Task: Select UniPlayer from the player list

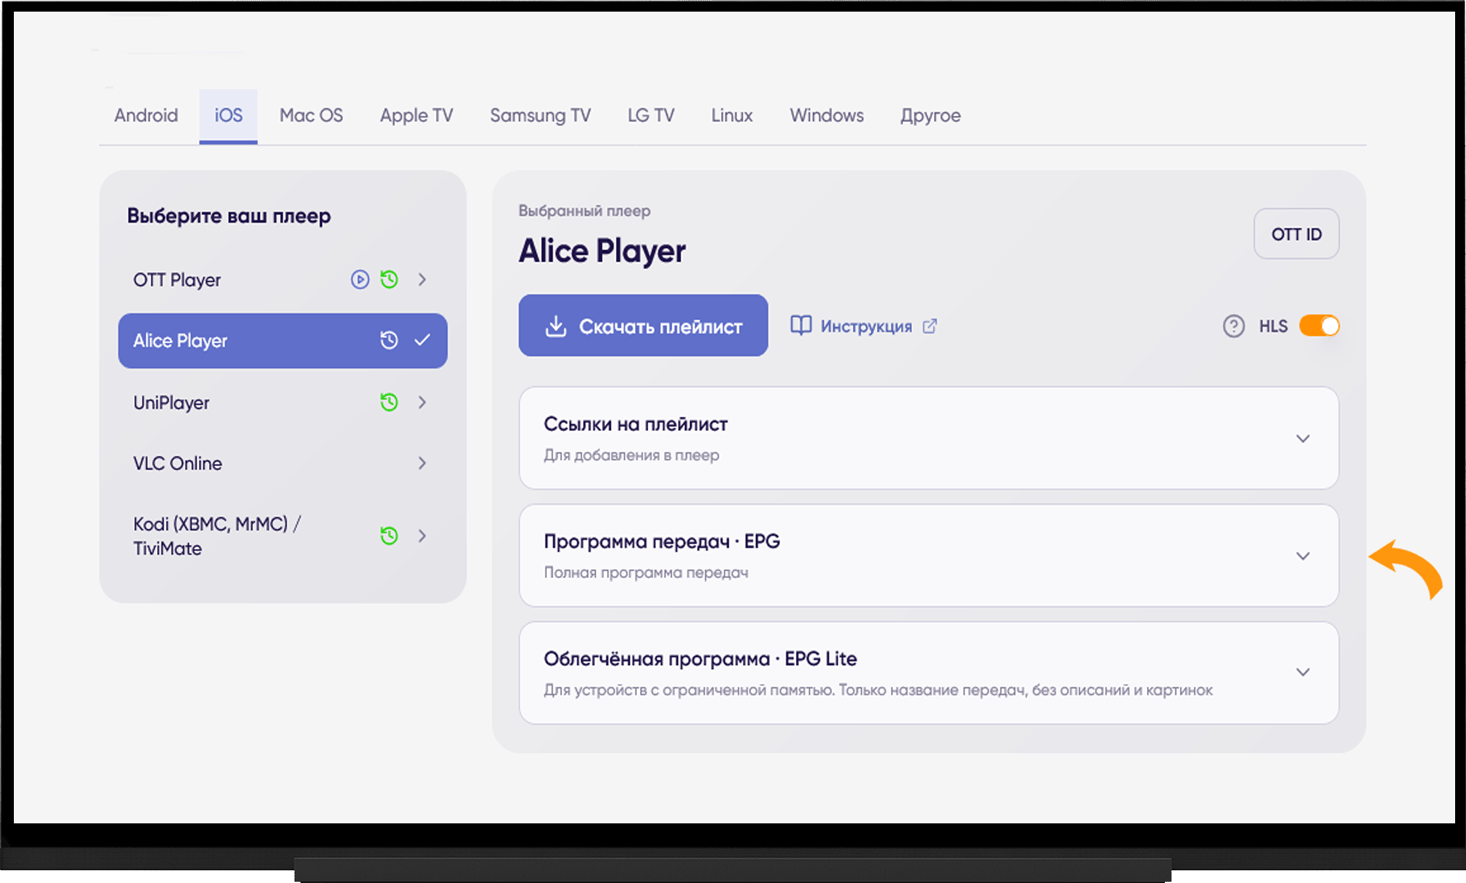Action: click(x=282, y=402)
